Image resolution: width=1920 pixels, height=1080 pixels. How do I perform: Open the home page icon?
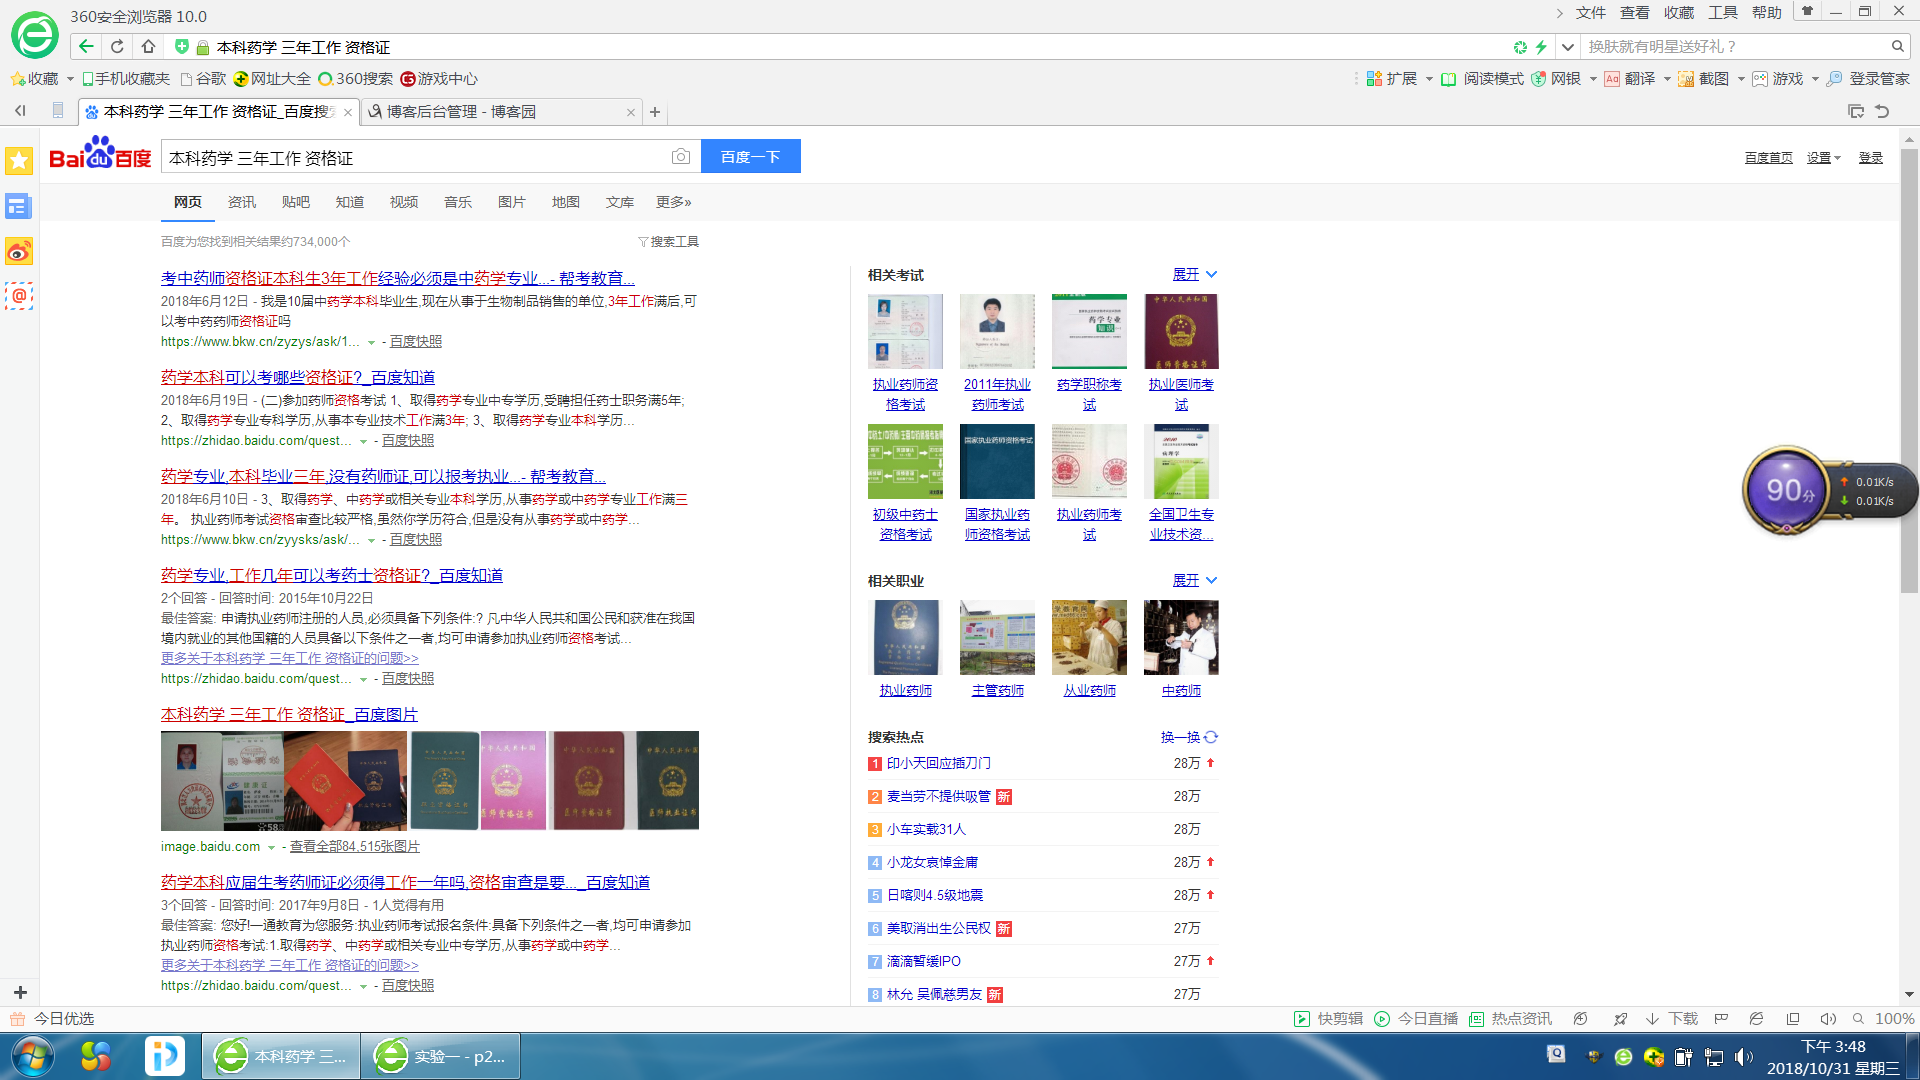click(148, 47)
